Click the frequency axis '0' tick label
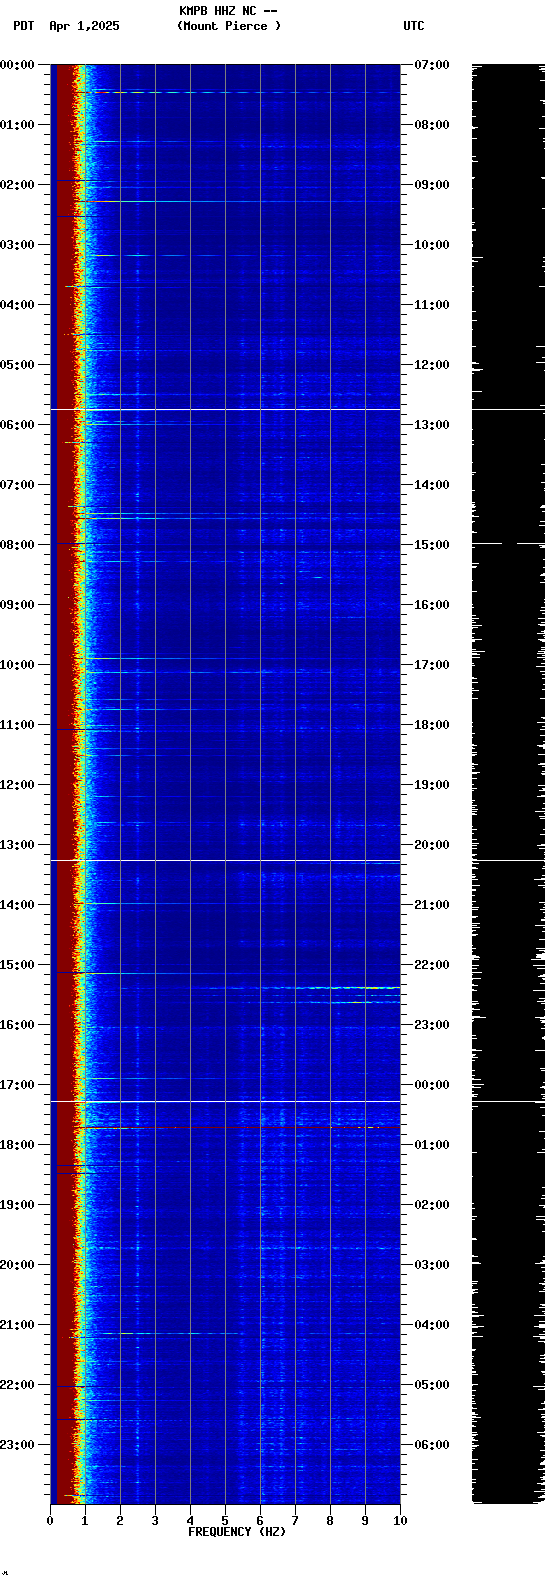 click(x=50, y=1521)
